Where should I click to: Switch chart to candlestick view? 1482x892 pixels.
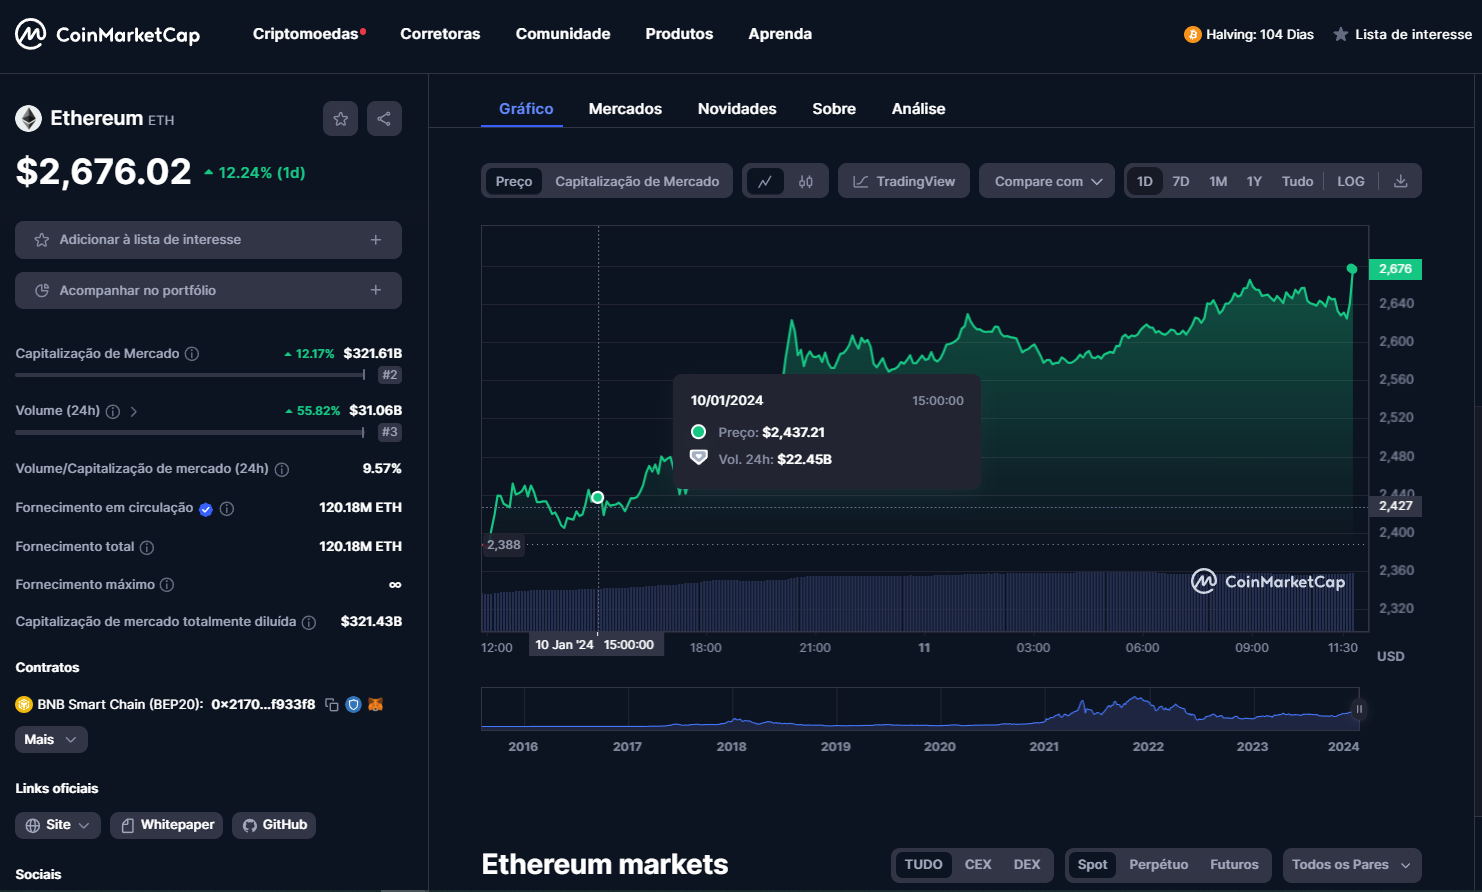point(806,181)
